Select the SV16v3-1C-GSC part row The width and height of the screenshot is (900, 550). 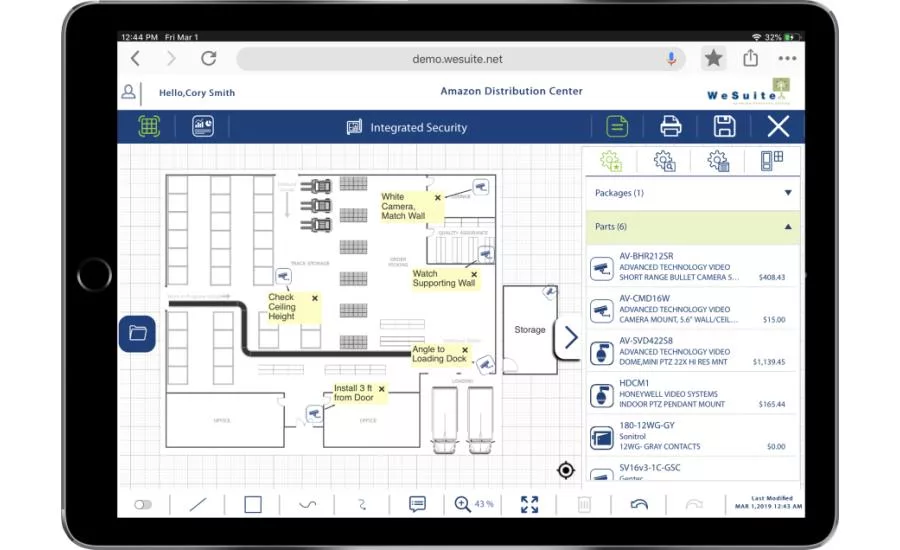click(693, 471)
